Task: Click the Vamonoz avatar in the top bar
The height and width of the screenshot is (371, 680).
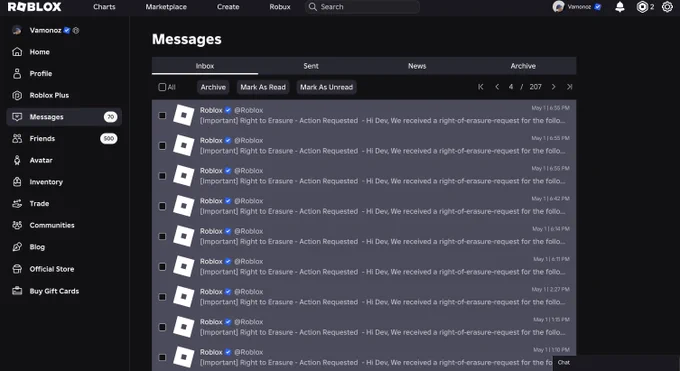Action: coord(558,7)
